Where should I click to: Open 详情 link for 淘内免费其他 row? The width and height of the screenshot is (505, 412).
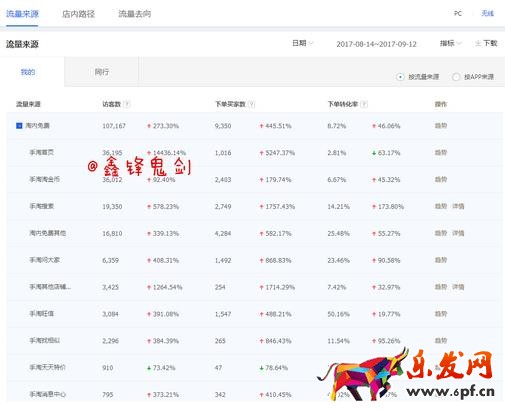(458, 233)
